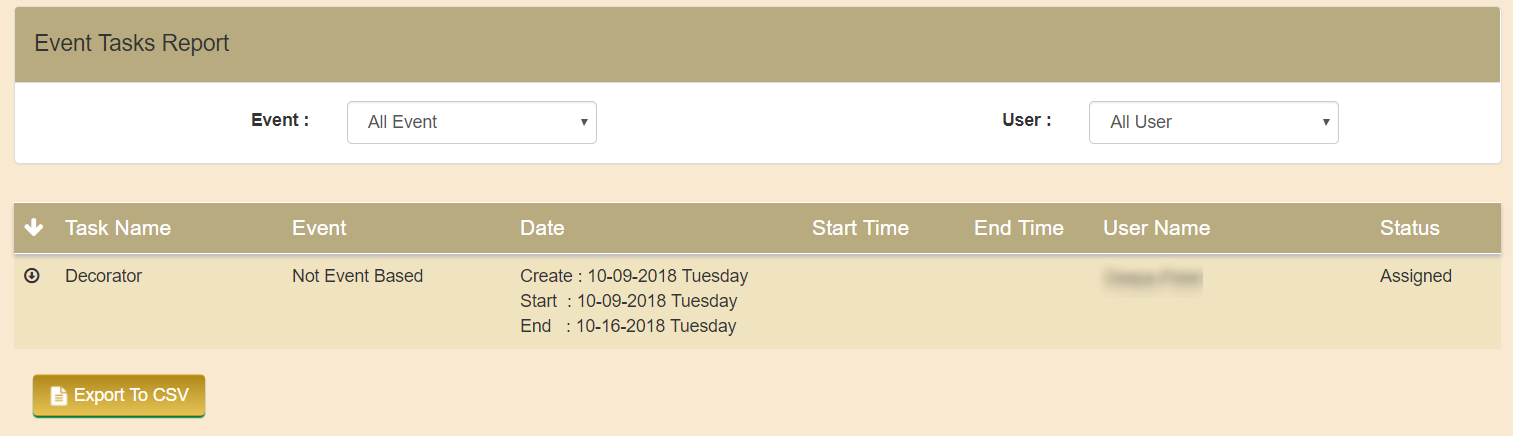Click the Date column header

coord(542,228)
